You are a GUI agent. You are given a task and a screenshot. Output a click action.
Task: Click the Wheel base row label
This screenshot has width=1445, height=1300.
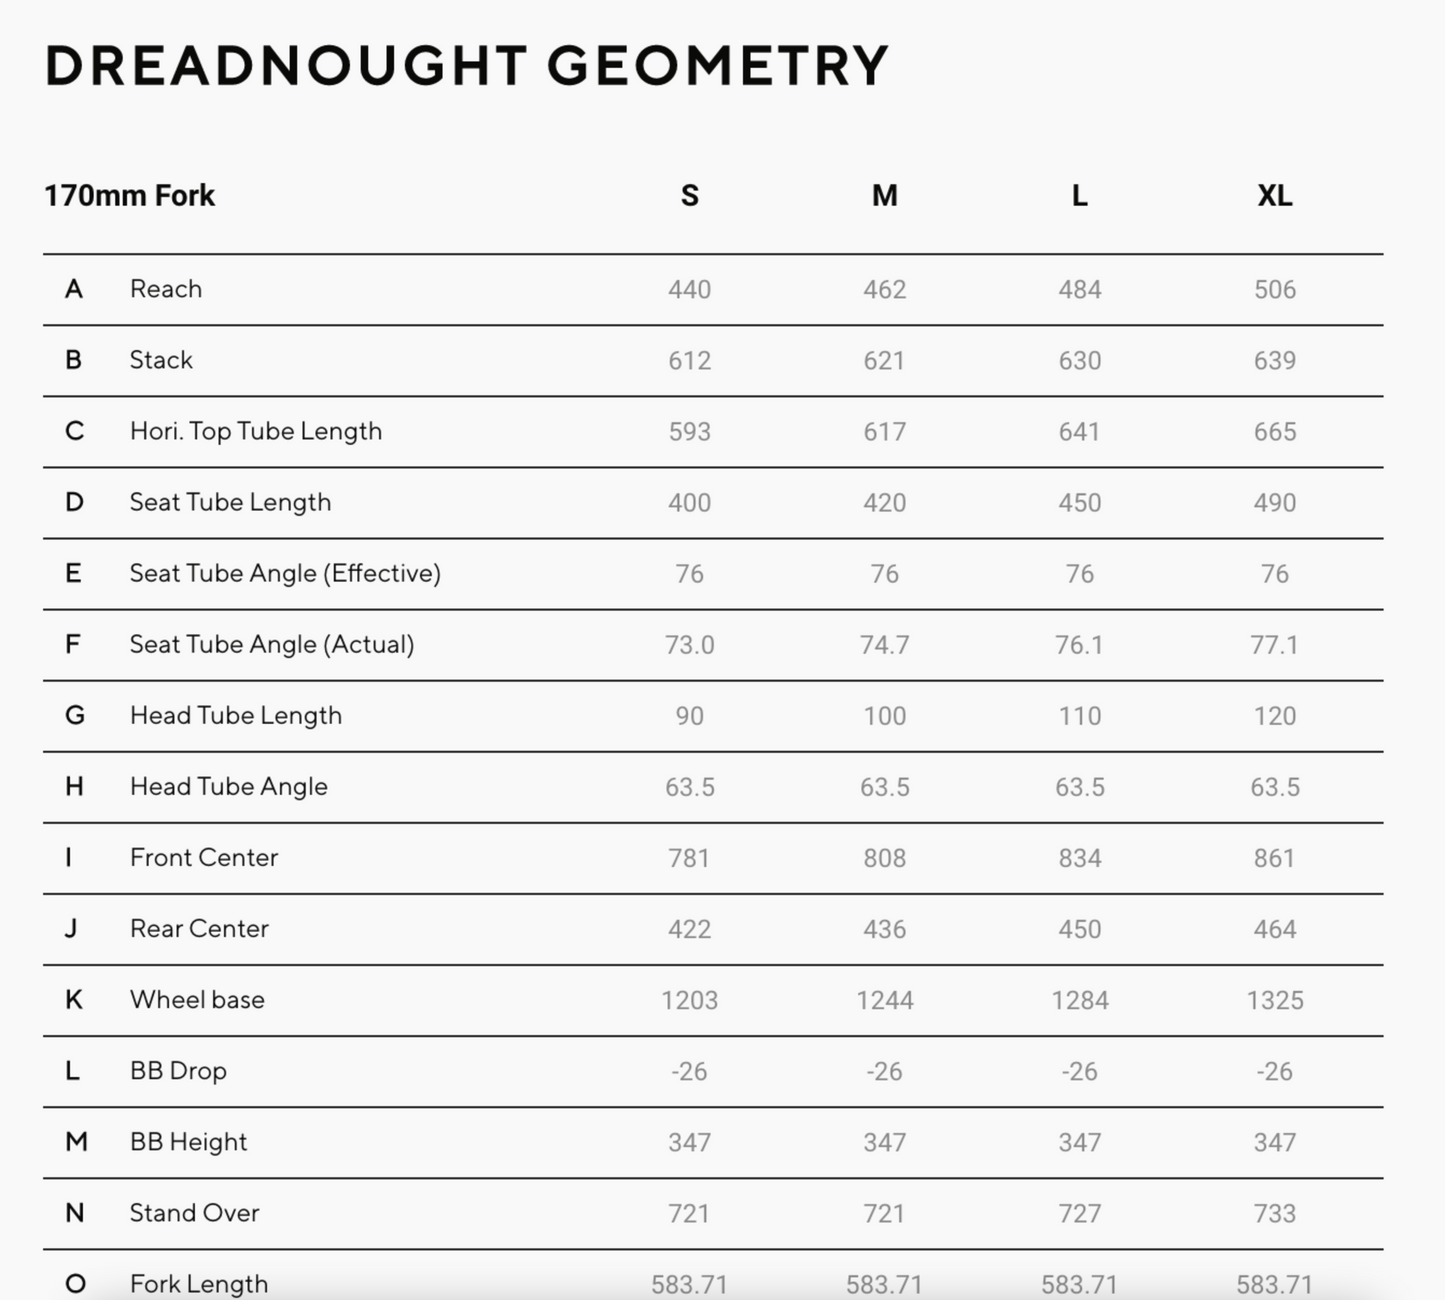(197, 999)
